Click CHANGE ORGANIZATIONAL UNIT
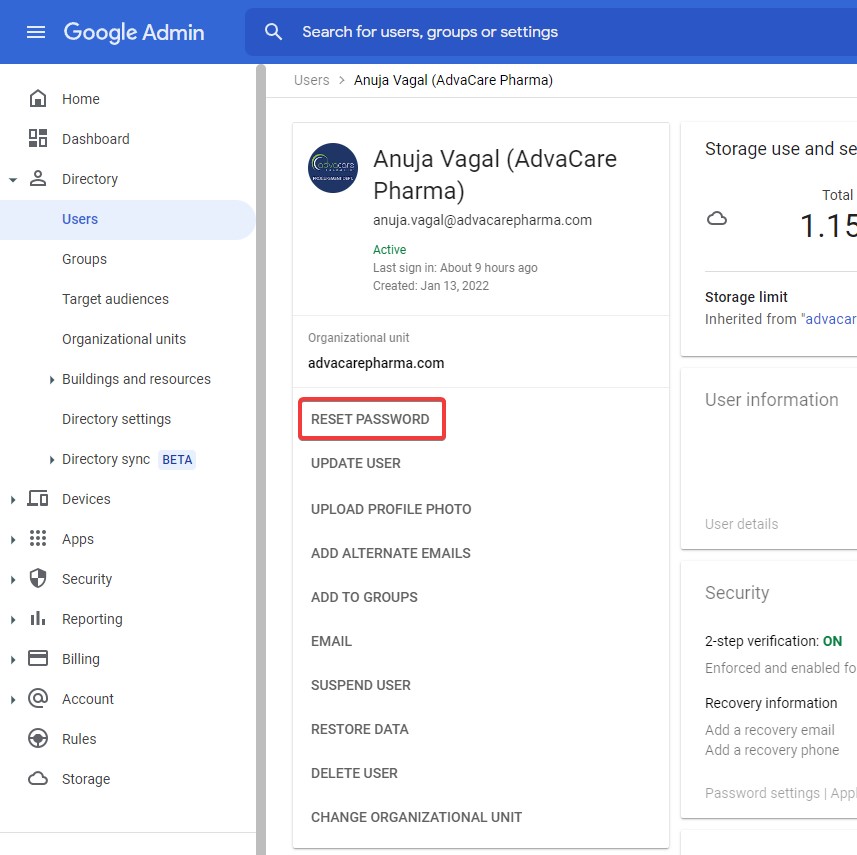The width and height of the screenshot is (857, 855). 416,817
